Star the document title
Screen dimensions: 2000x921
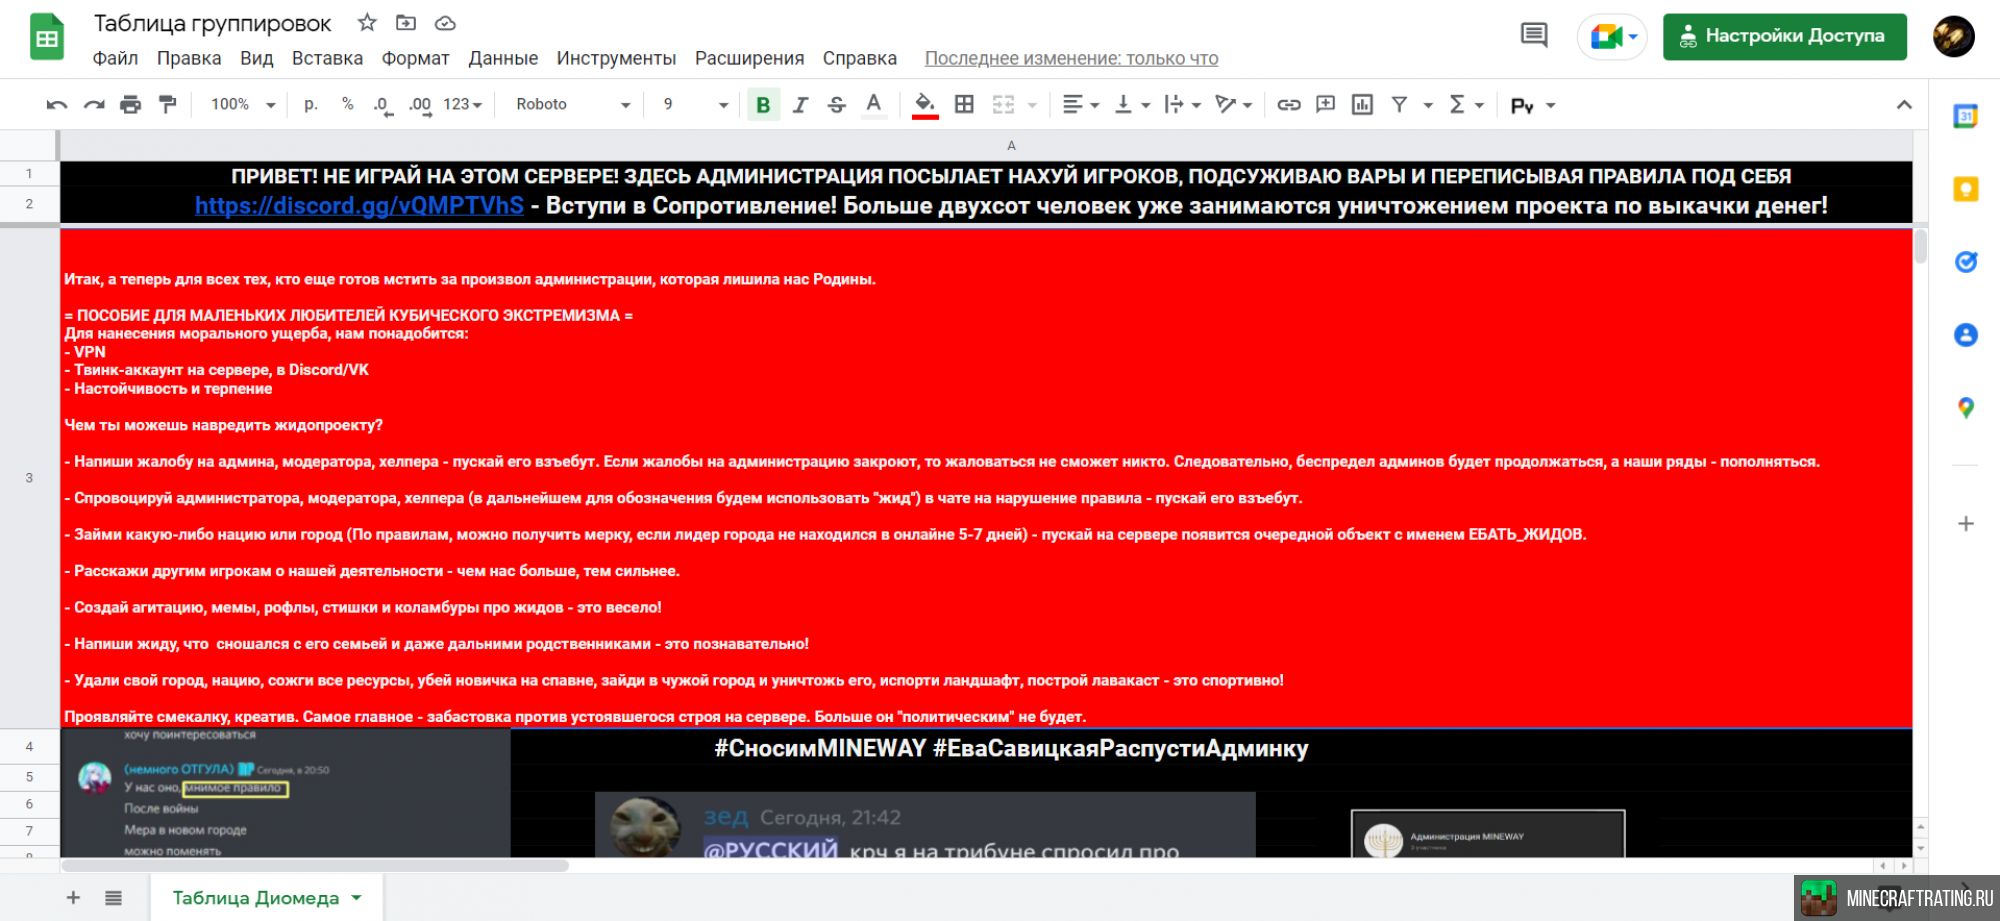pos(367,22)
